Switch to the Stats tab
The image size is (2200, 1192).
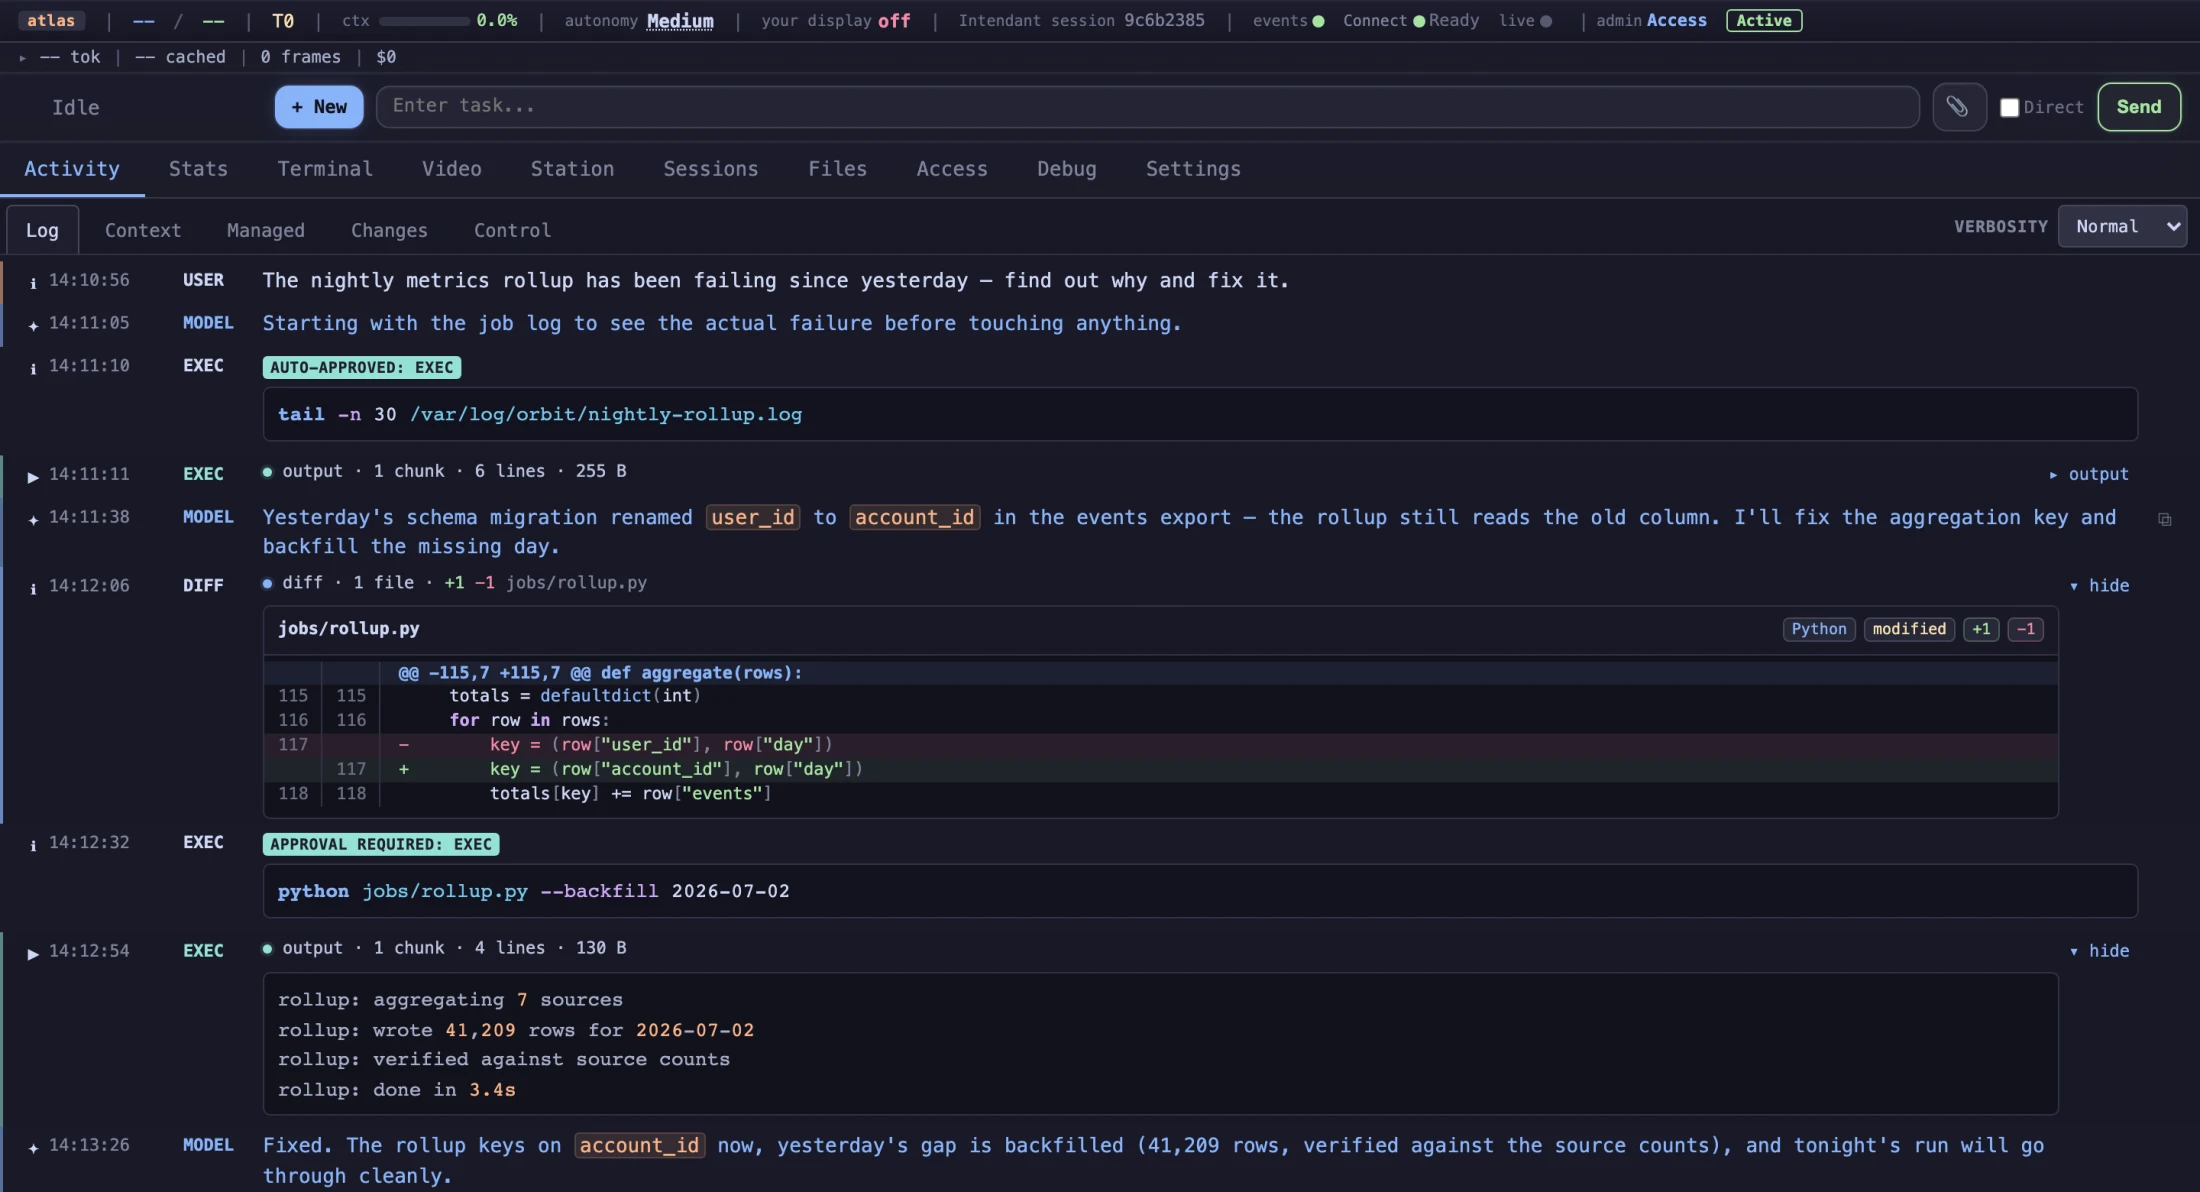(x=198, y=169)
